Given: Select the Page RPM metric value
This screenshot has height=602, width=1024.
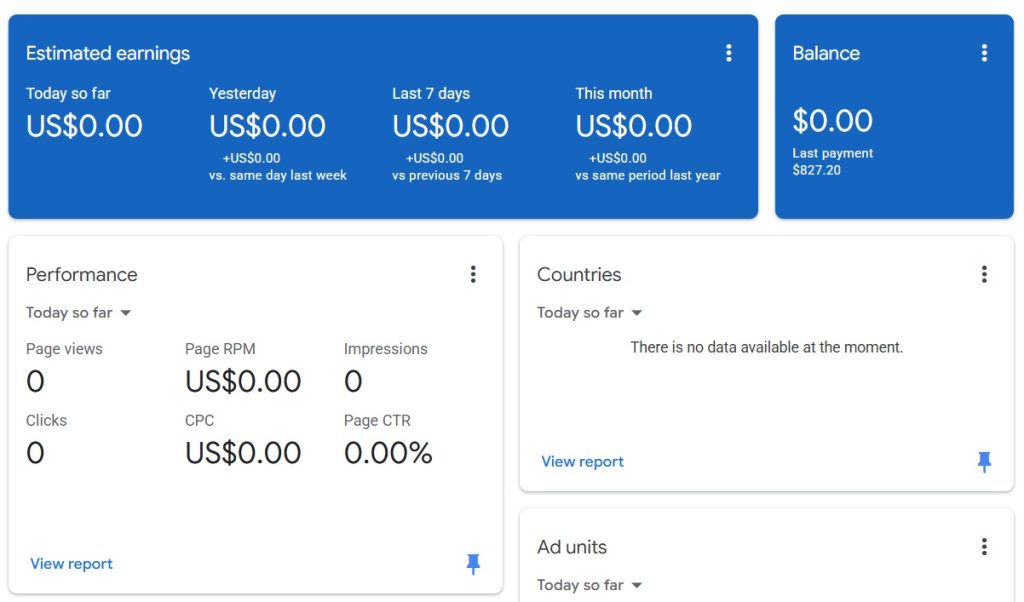Looking at the screenshot, I should click(x=243, y=381).
